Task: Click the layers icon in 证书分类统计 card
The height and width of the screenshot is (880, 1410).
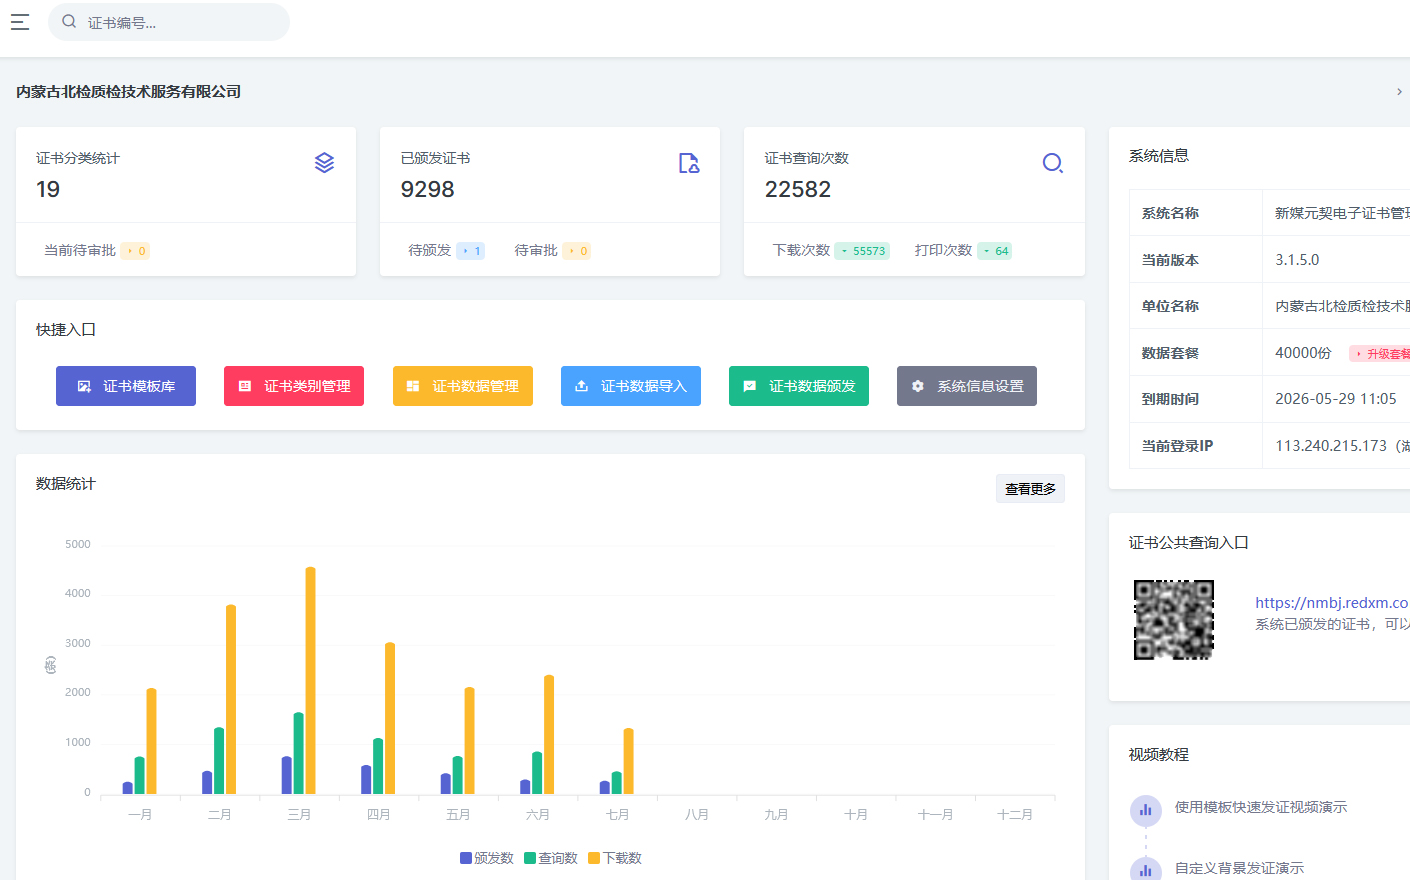Action: point(324,163)
